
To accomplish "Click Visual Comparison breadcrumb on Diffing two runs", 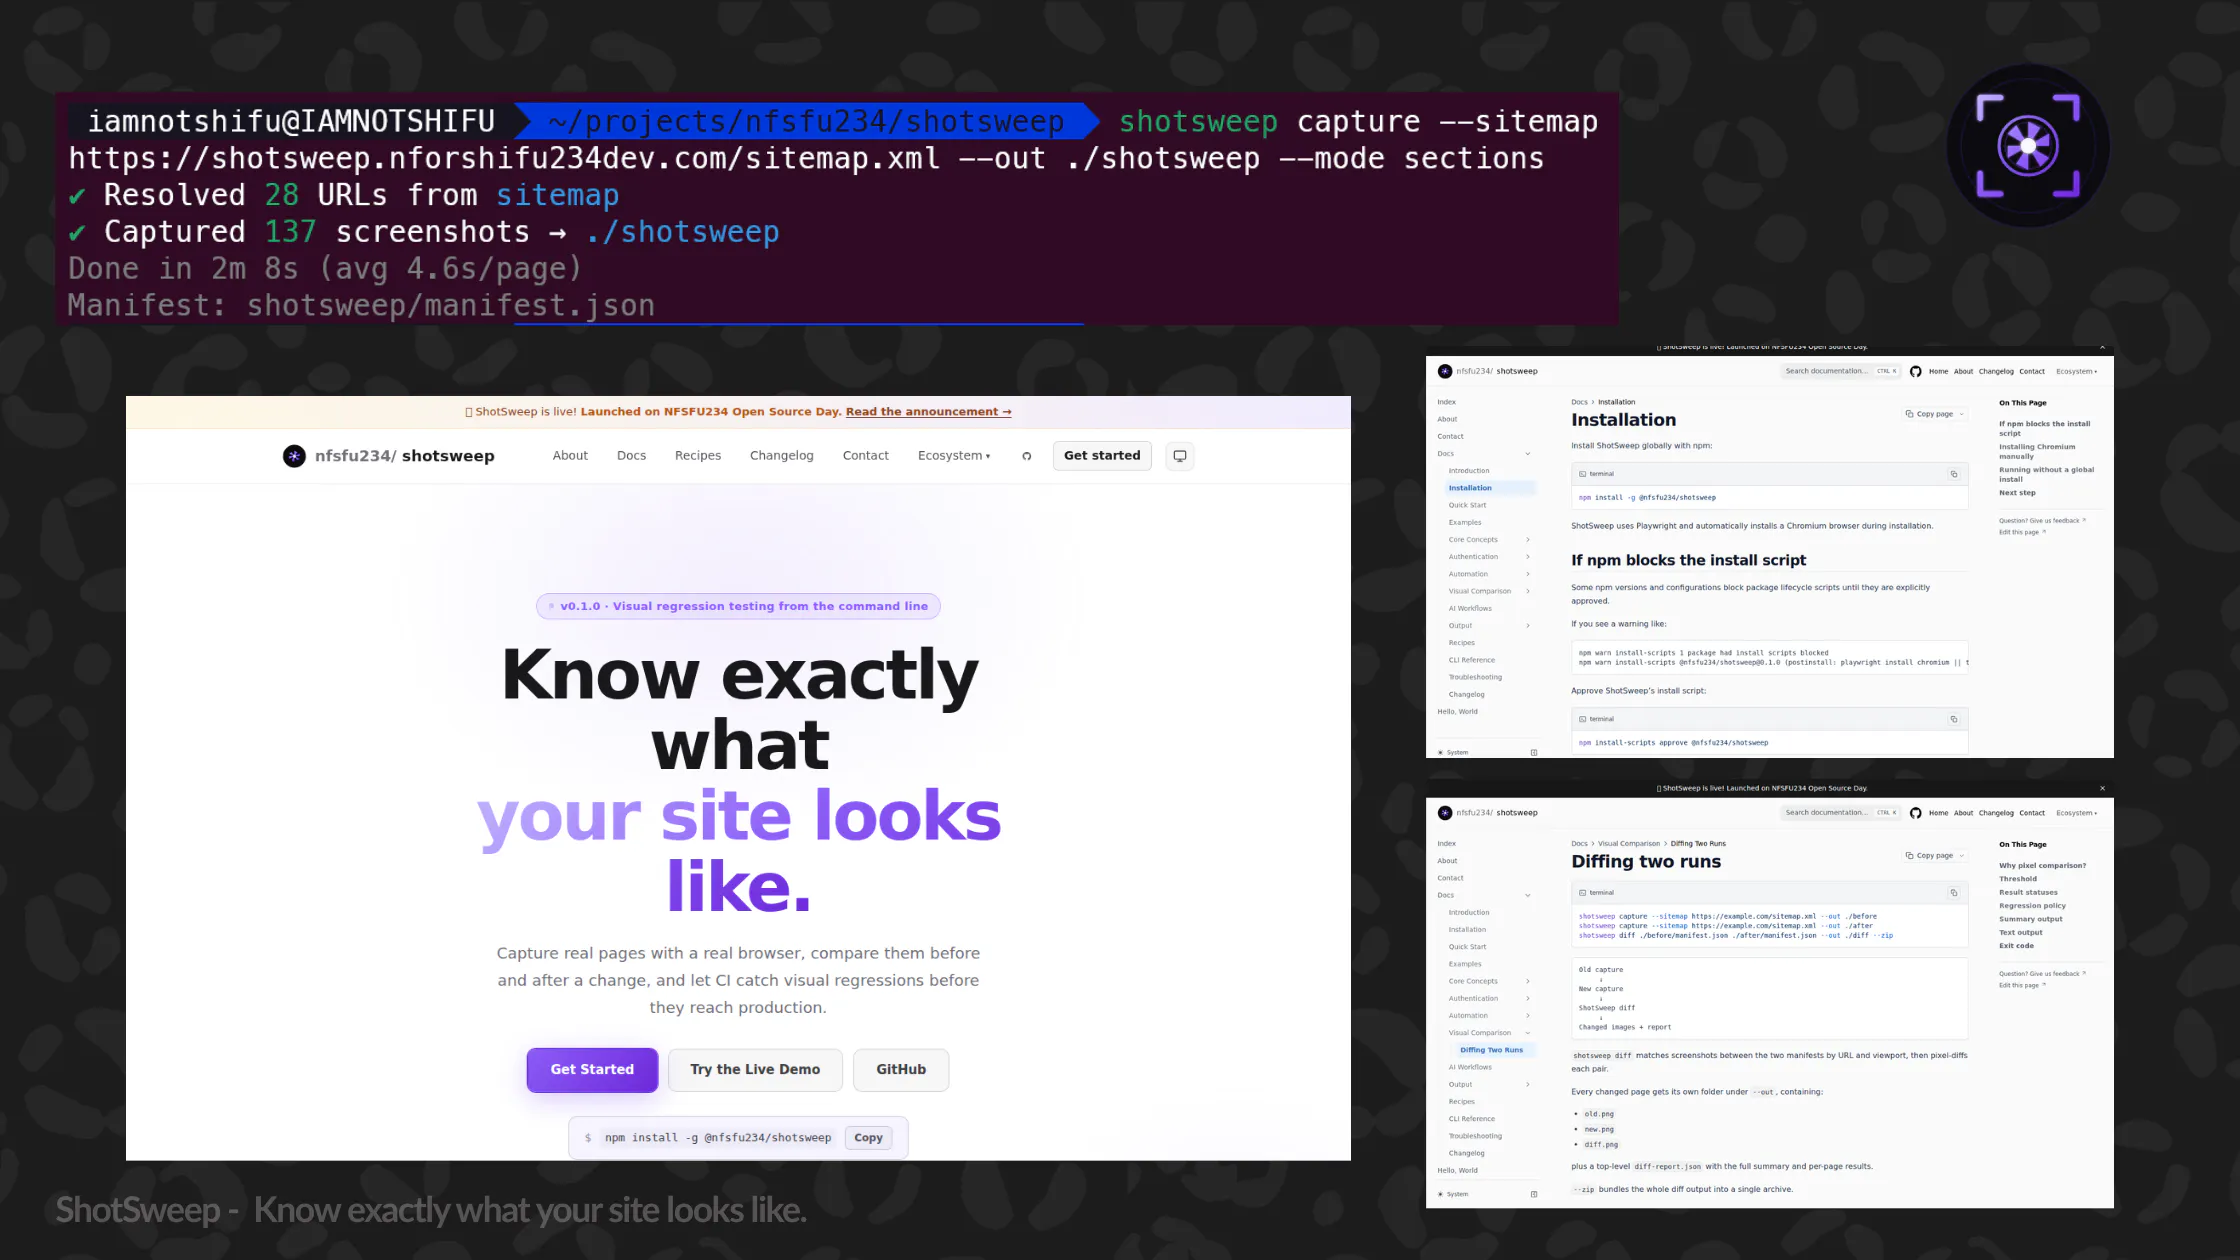I will click(x=1629, y=844).
